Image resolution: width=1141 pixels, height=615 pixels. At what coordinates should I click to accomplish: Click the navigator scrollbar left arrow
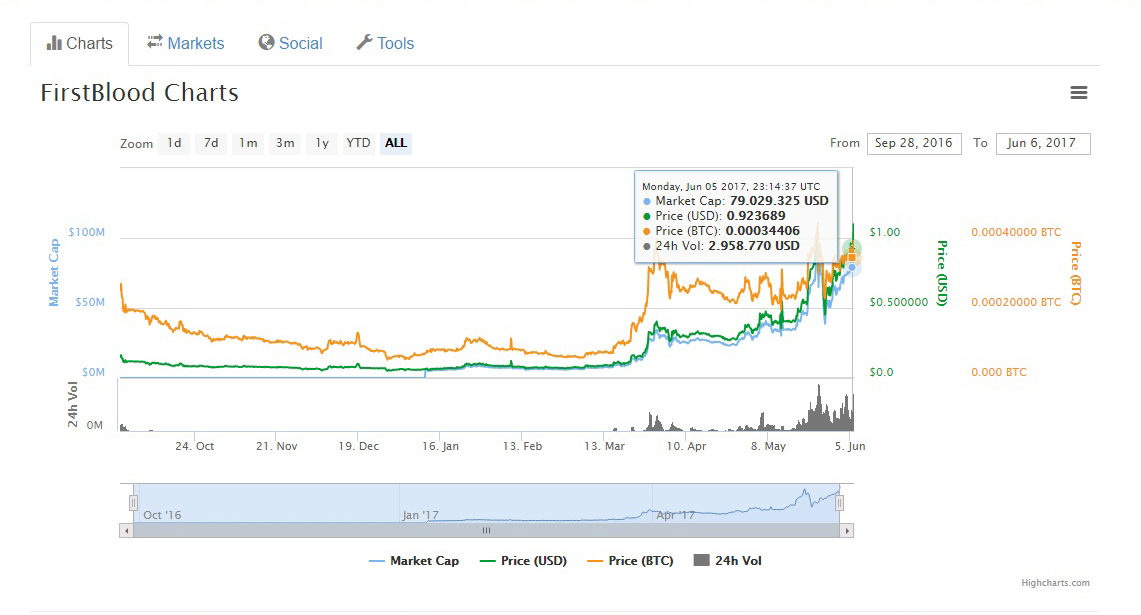[127, 531]
